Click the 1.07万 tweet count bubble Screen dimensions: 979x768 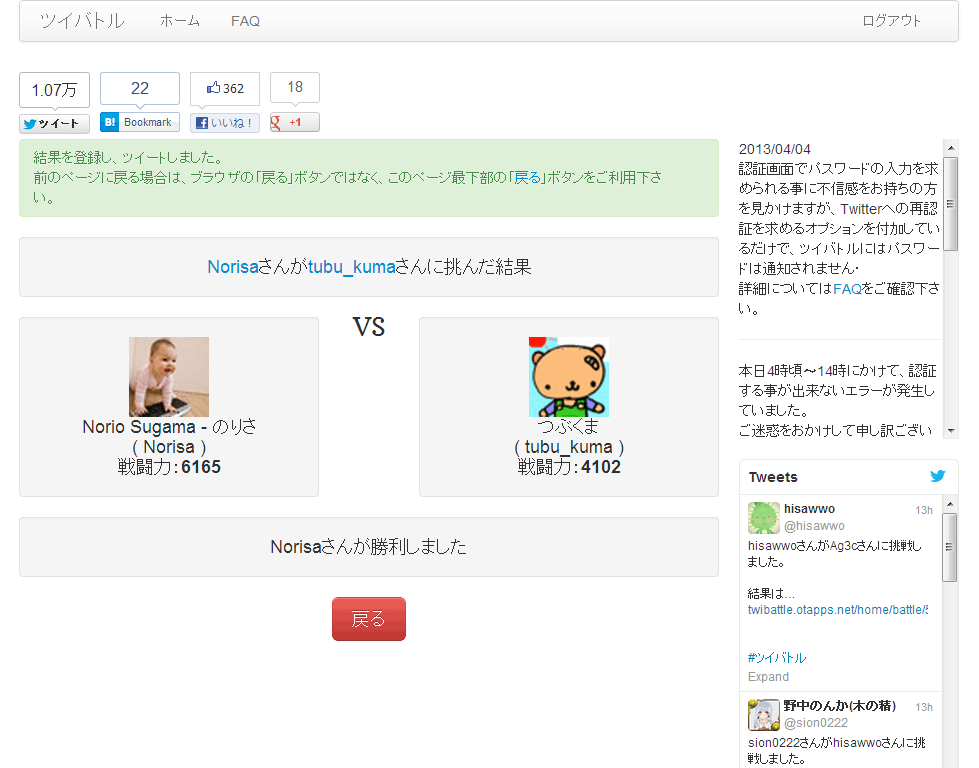[54, 90]
